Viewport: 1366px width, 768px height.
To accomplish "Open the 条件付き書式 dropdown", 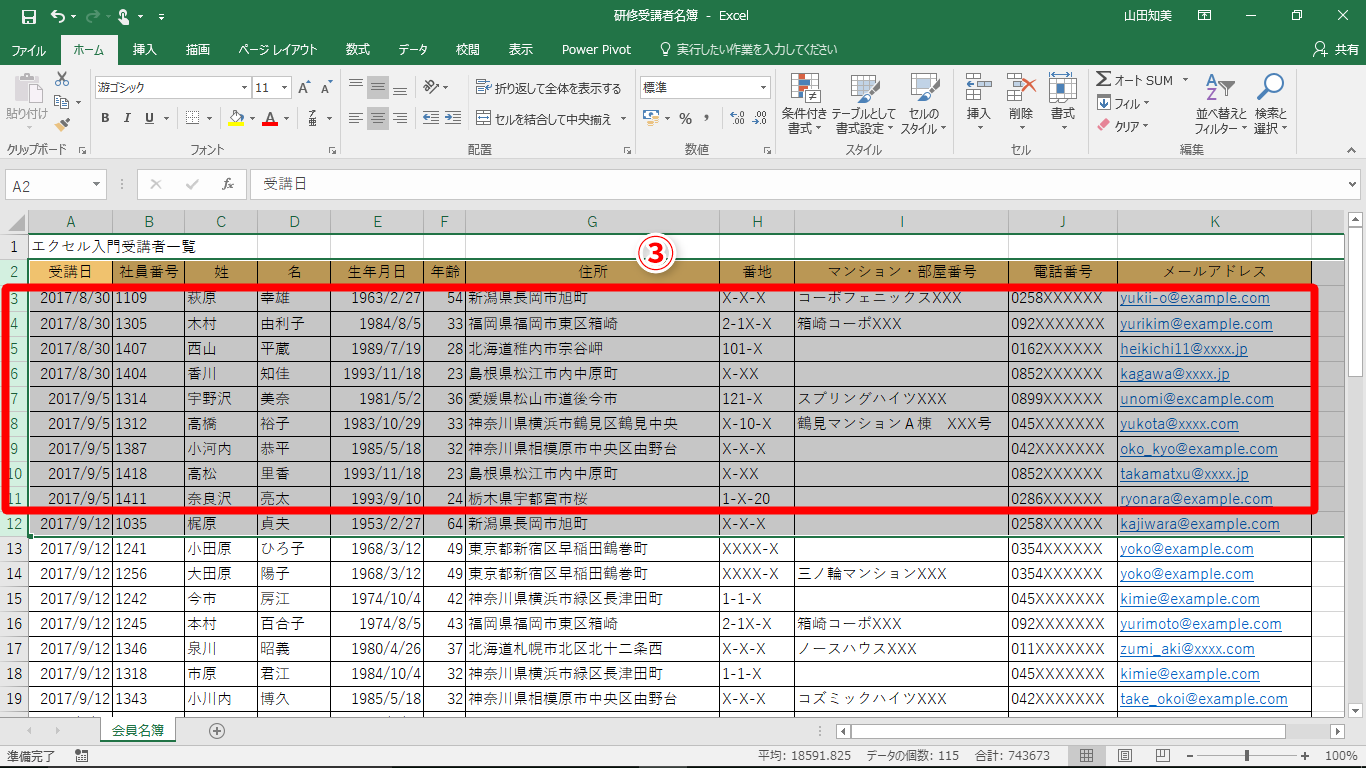I will point(804,105).
